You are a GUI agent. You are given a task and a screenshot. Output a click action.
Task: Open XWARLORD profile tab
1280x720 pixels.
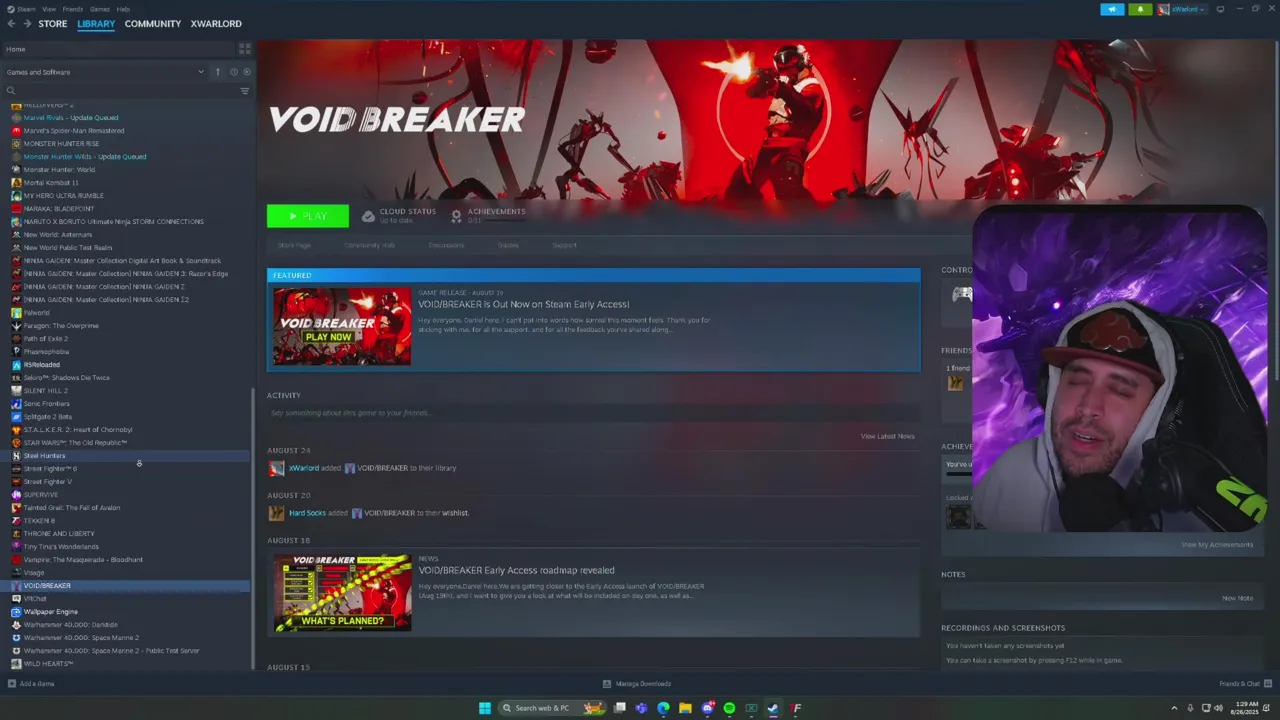click(216, 23)
